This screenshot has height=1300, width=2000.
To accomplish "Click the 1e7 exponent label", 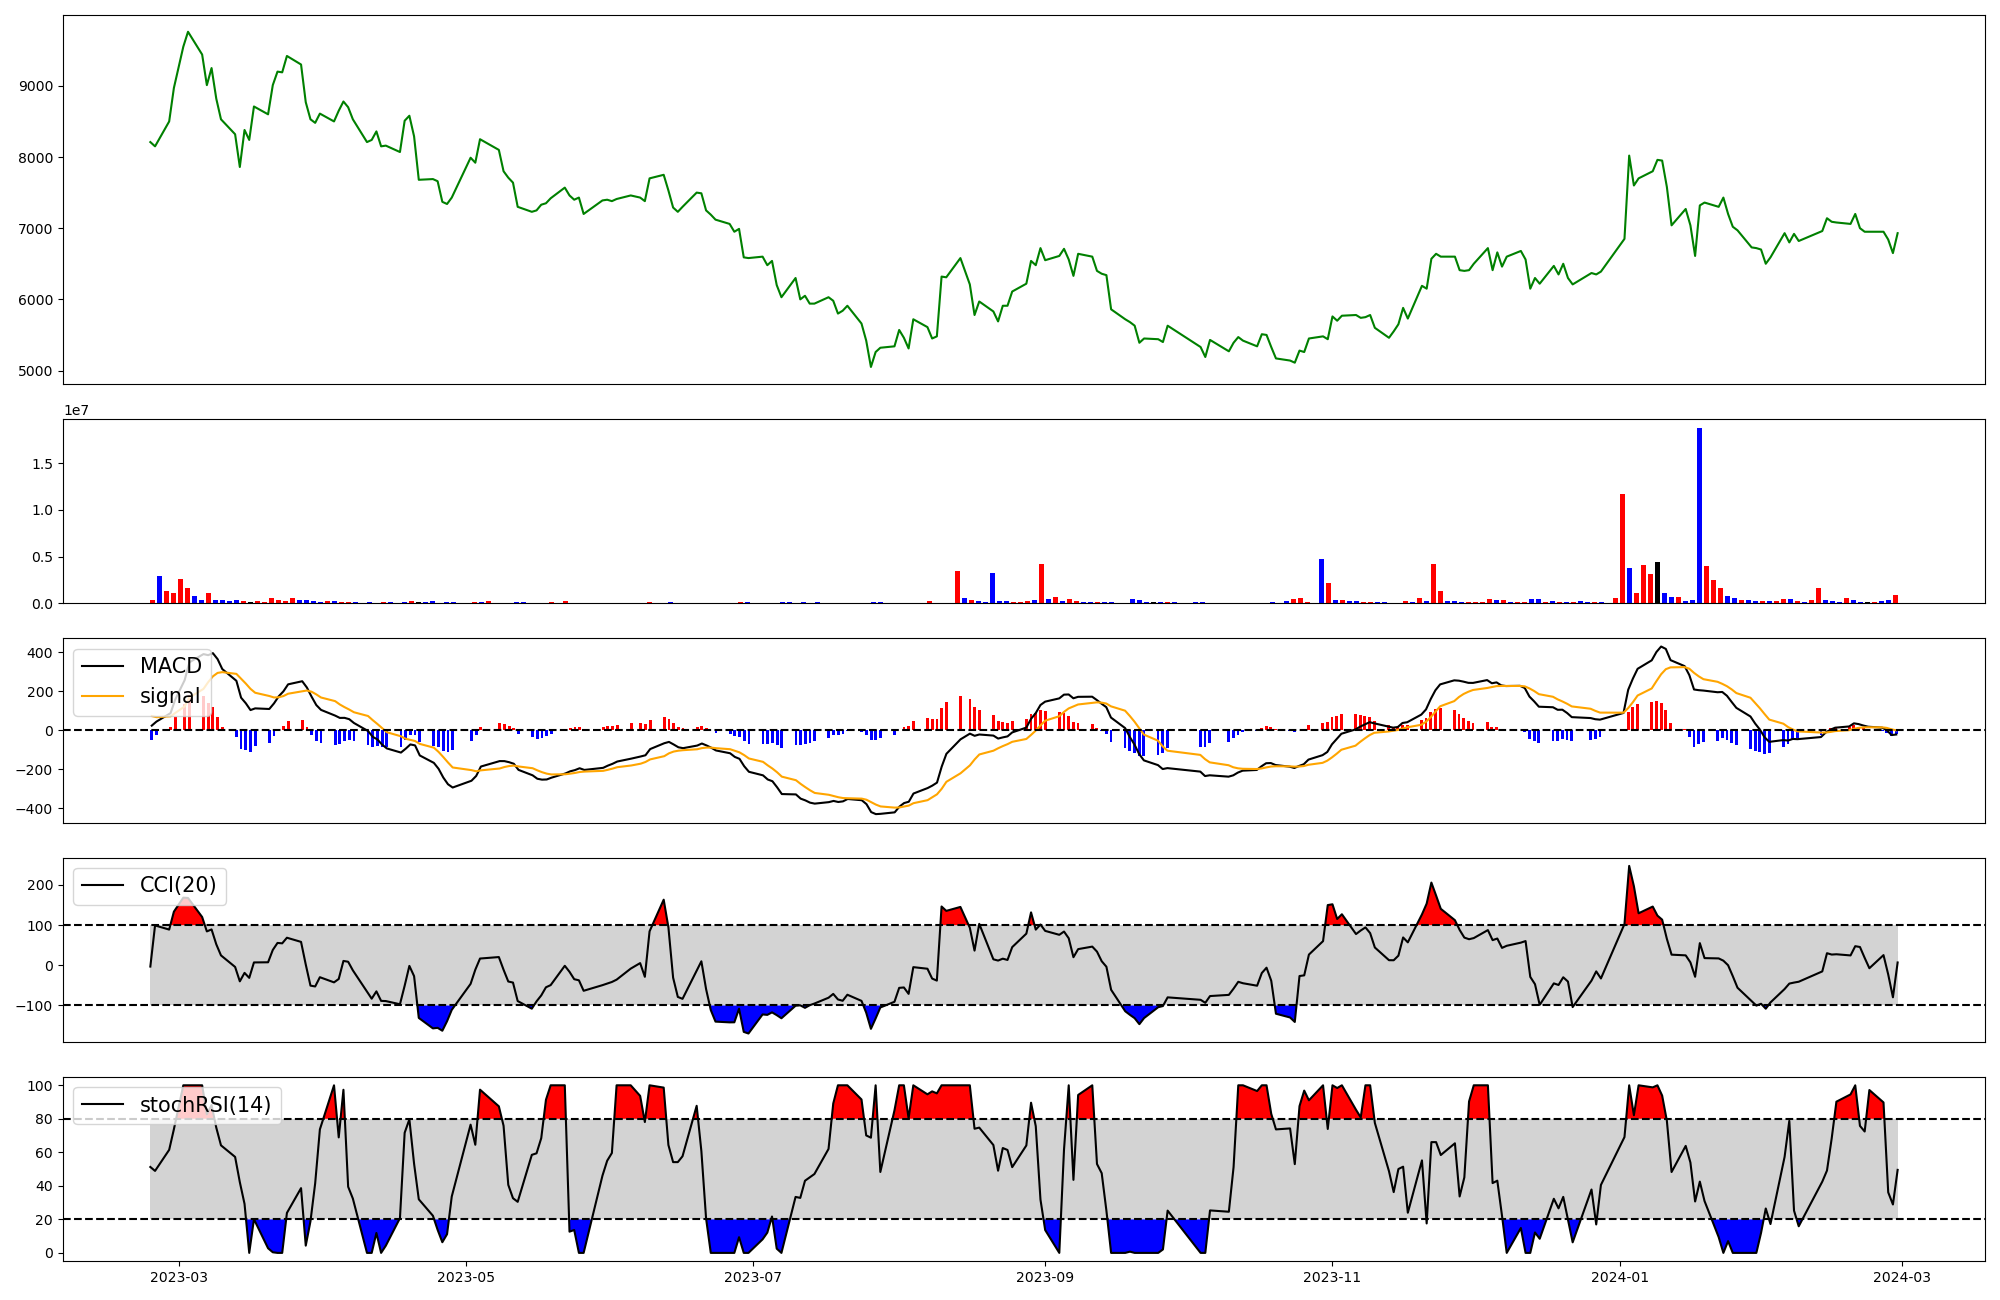I will pyautogui.click(x=76, y=410).
